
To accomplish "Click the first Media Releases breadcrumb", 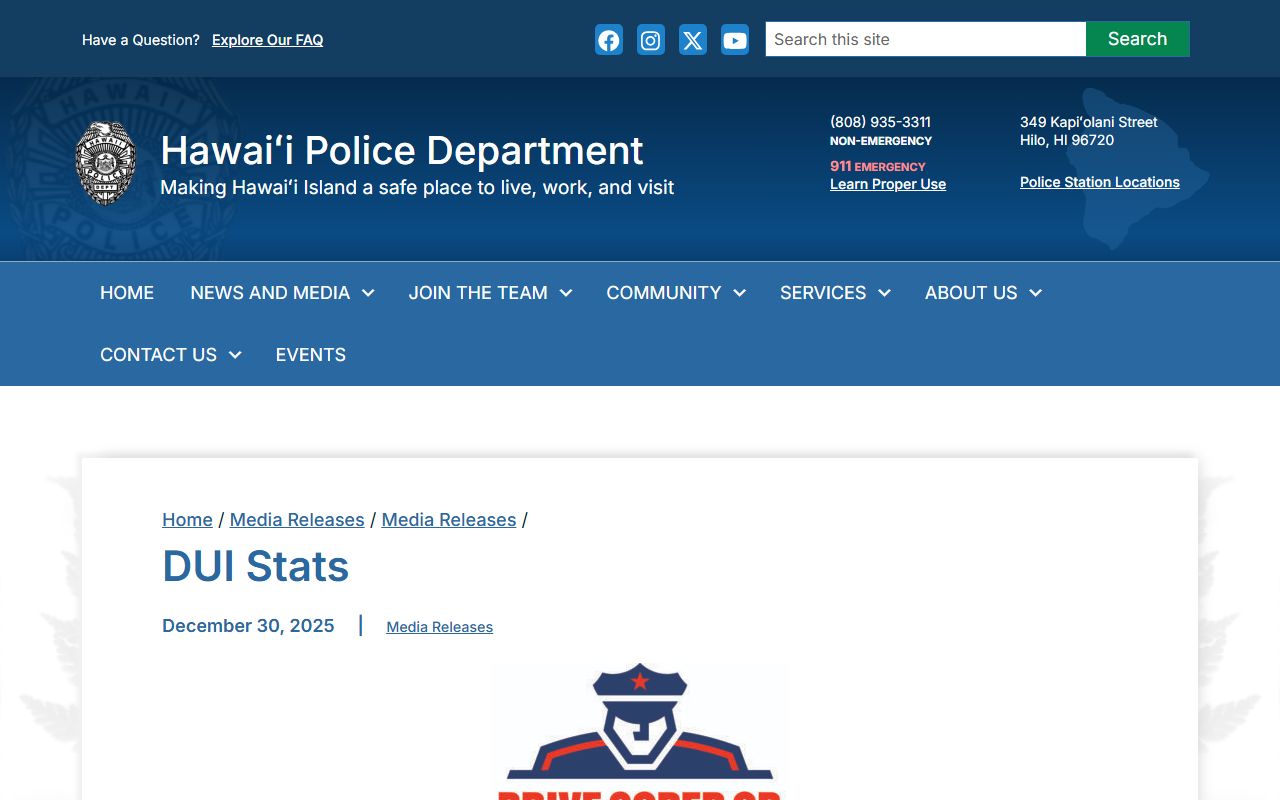I will [297, 520].
